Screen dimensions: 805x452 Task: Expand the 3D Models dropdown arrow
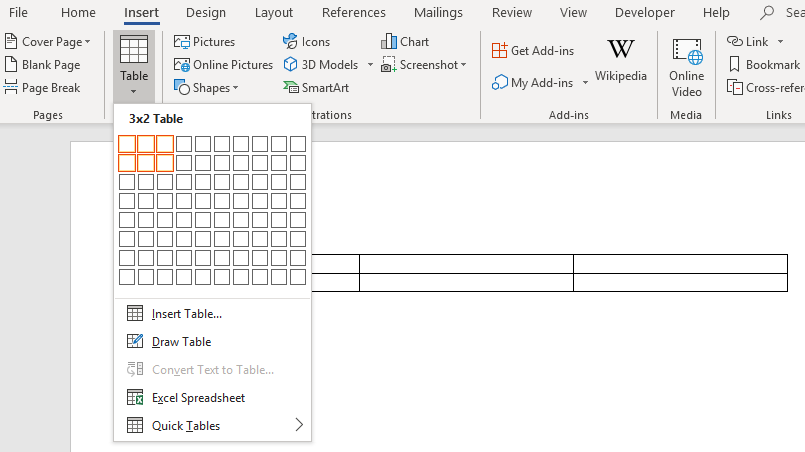(370, 65)
